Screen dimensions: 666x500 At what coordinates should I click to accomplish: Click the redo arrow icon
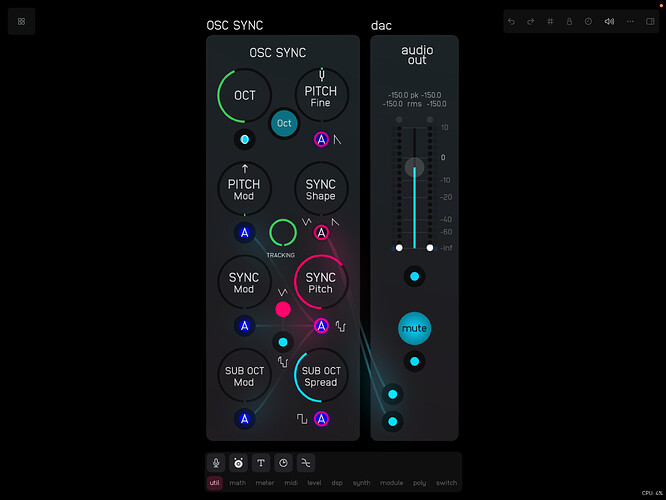(x=530, y=21)
